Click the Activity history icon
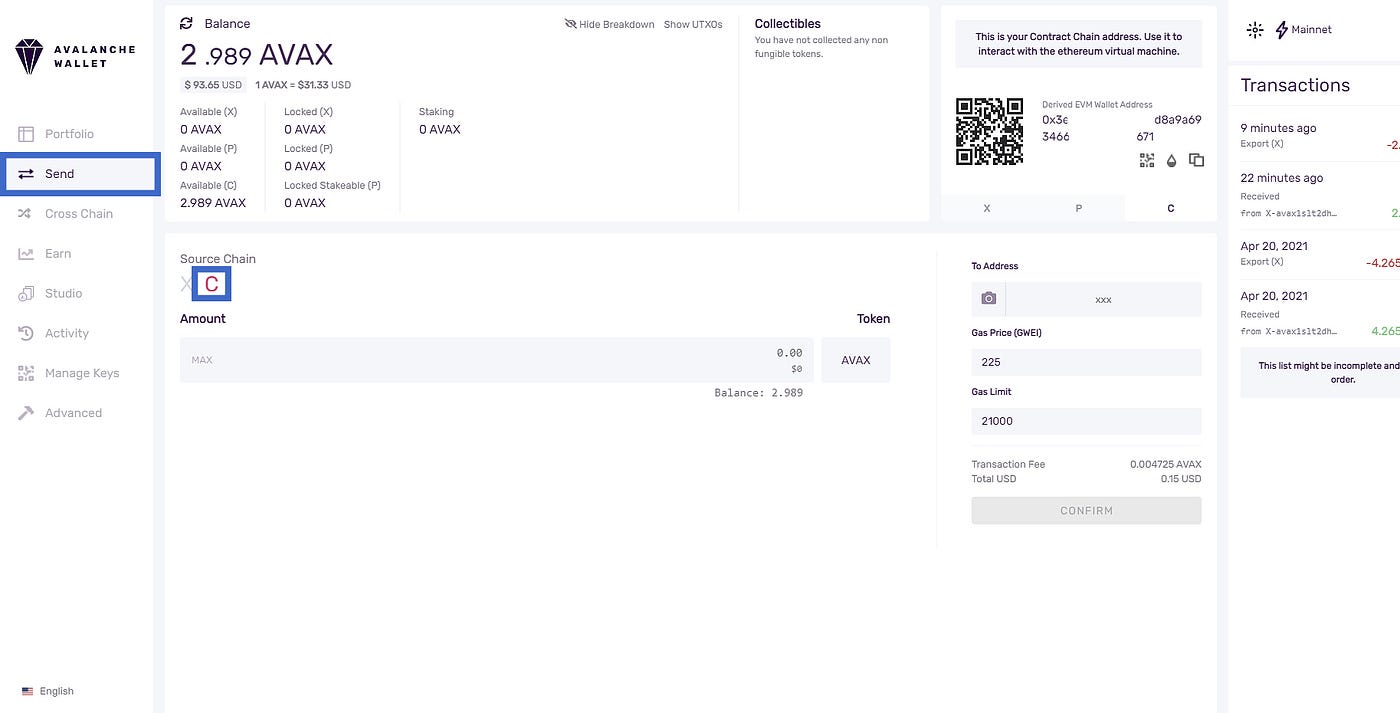This screenshot has height=713, width=1400. [26, 334]
